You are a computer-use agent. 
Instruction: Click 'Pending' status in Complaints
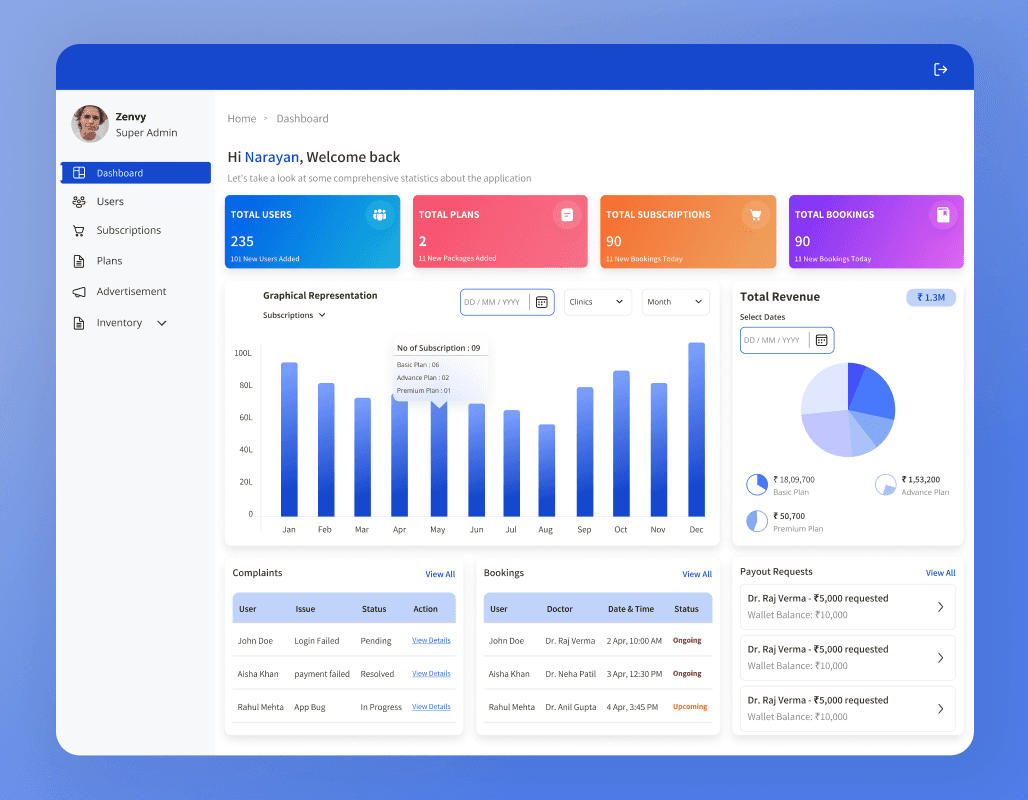click(x=376, y=641)
